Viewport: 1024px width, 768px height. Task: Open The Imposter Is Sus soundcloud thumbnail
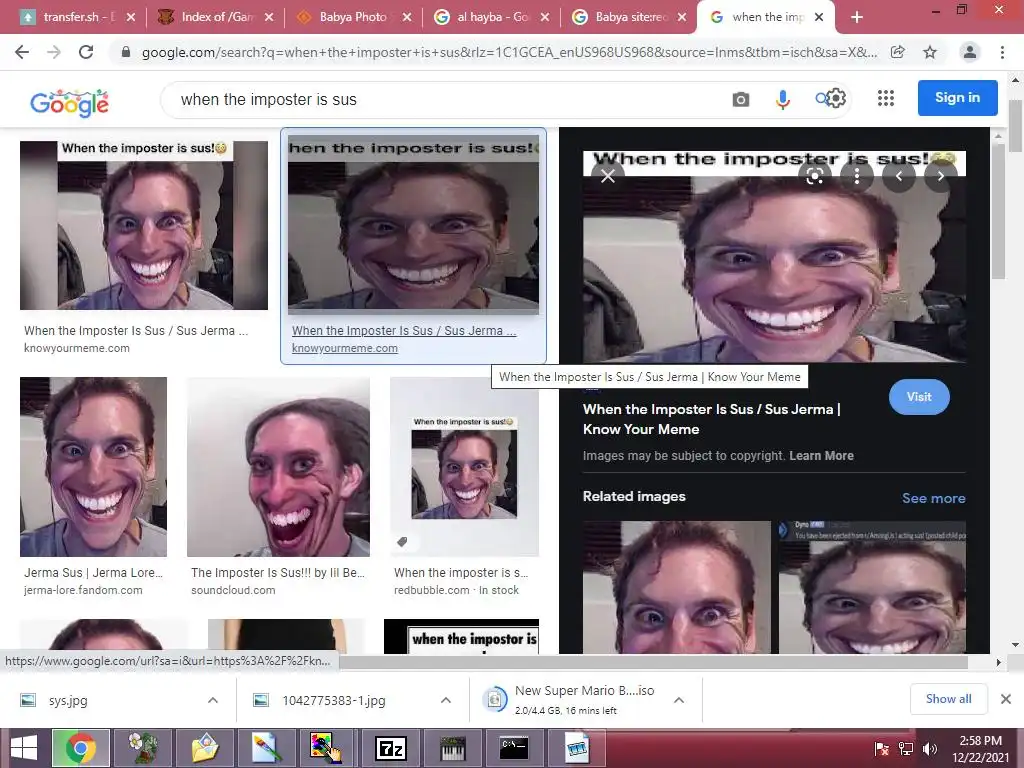tap(278, 467)
